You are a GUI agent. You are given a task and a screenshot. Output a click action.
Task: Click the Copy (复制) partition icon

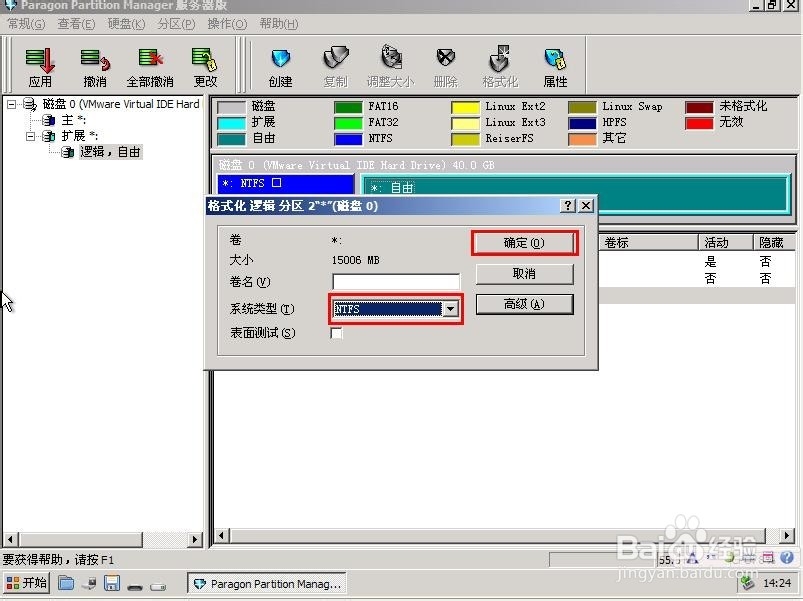coord(335,67)
